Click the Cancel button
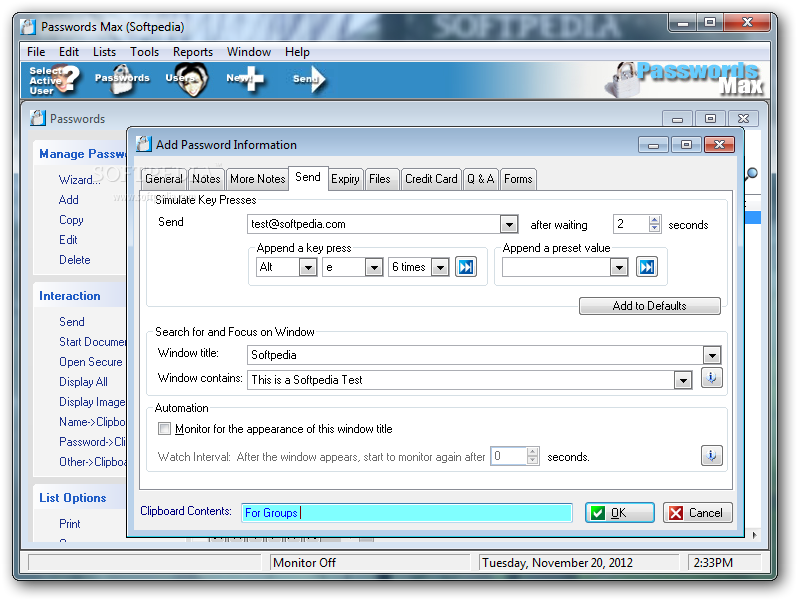 click(697, 512)
